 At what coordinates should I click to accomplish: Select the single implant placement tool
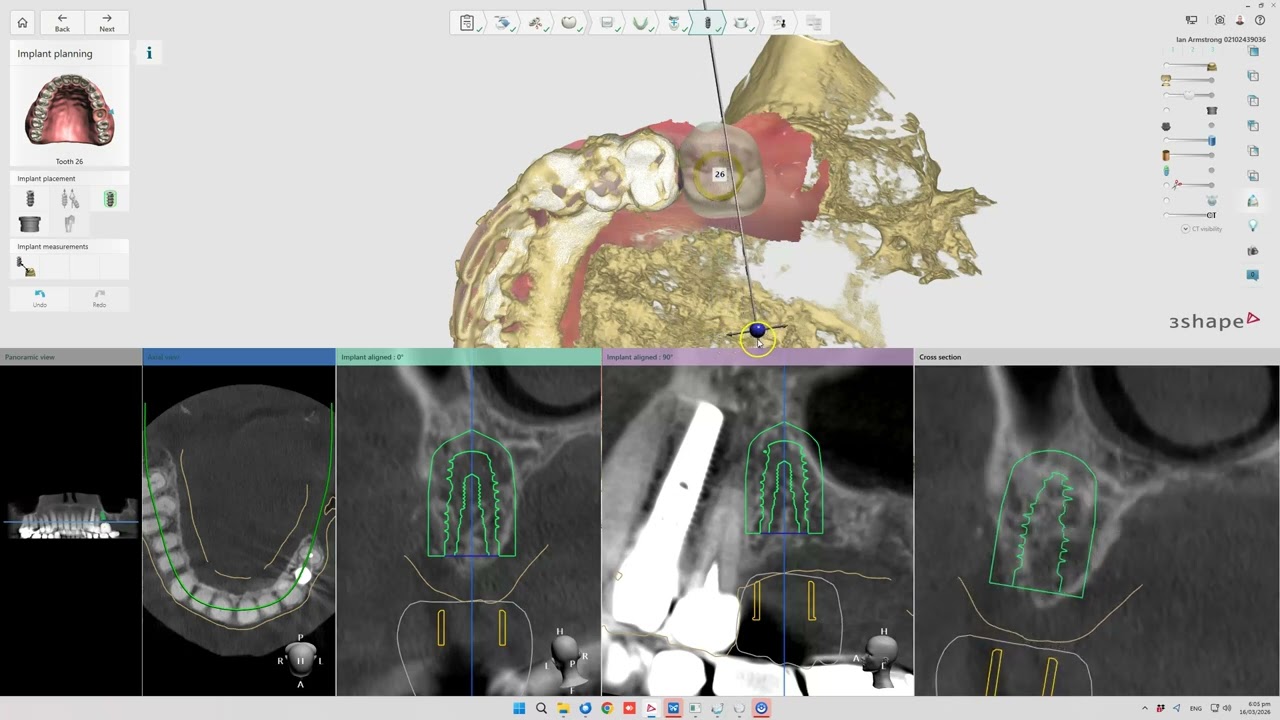(x=30, y=199)
